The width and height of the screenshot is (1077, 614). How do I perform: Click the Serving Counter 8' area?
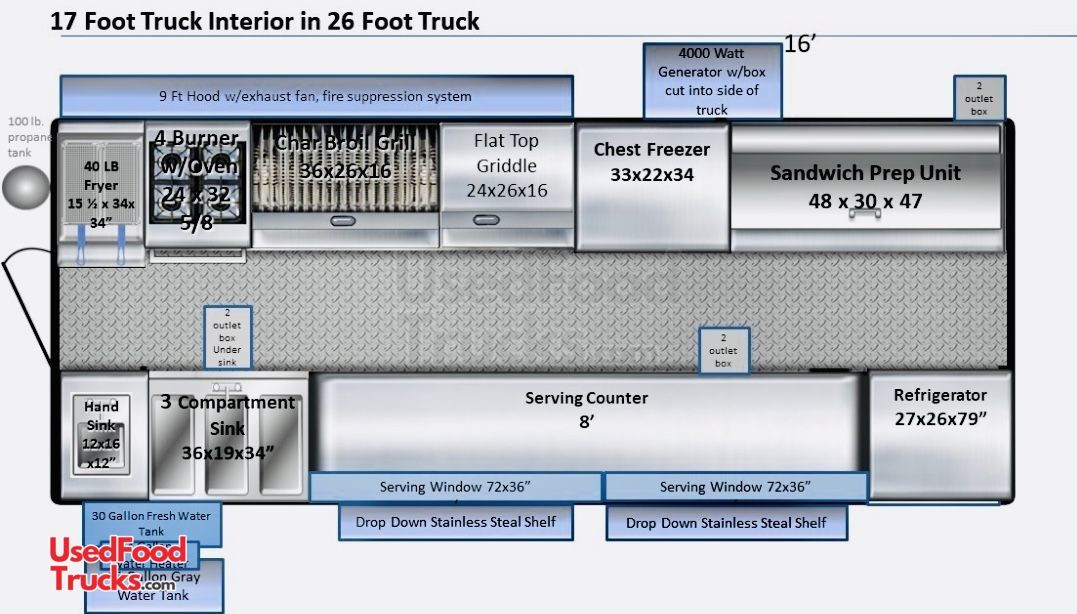click(x=586, y=420)
